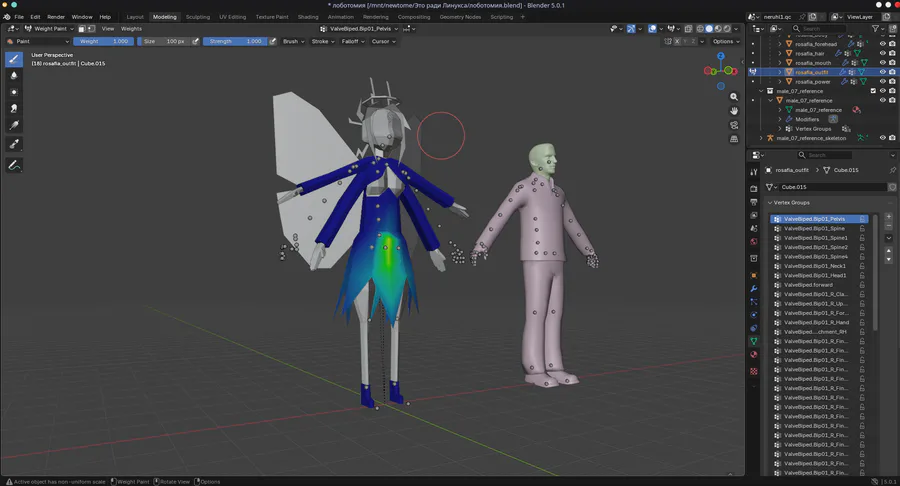
Task: Open the Render properties tab
Action: coord(754,188)
